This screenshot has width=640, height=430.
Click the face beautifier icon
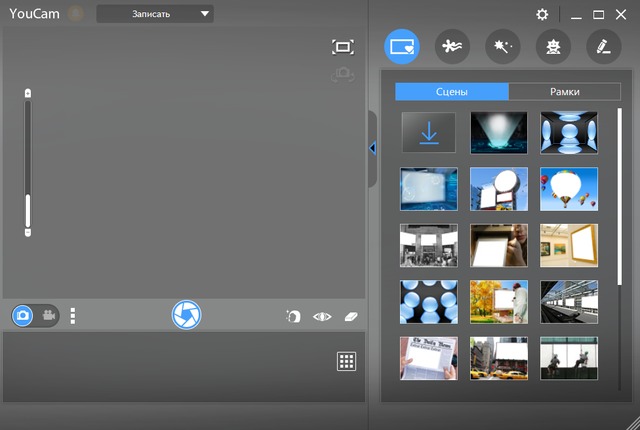pos(293,316)
